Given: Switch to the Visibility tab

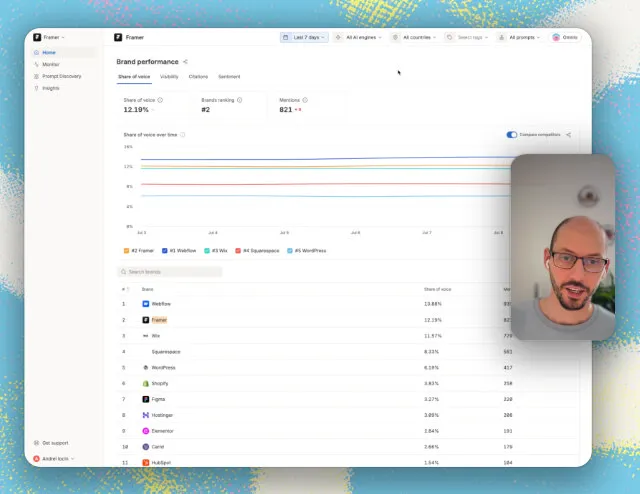Looking at the screenshot, I should tap(169, 76).
